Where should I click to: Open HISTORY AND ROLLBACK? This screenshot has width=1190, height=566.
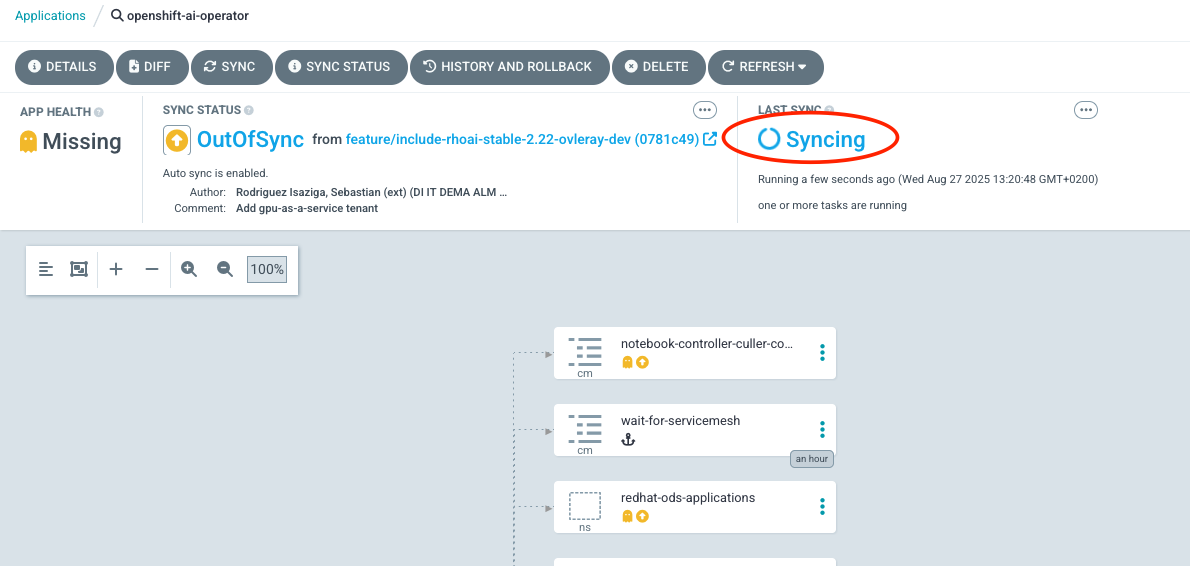(508, 67)
